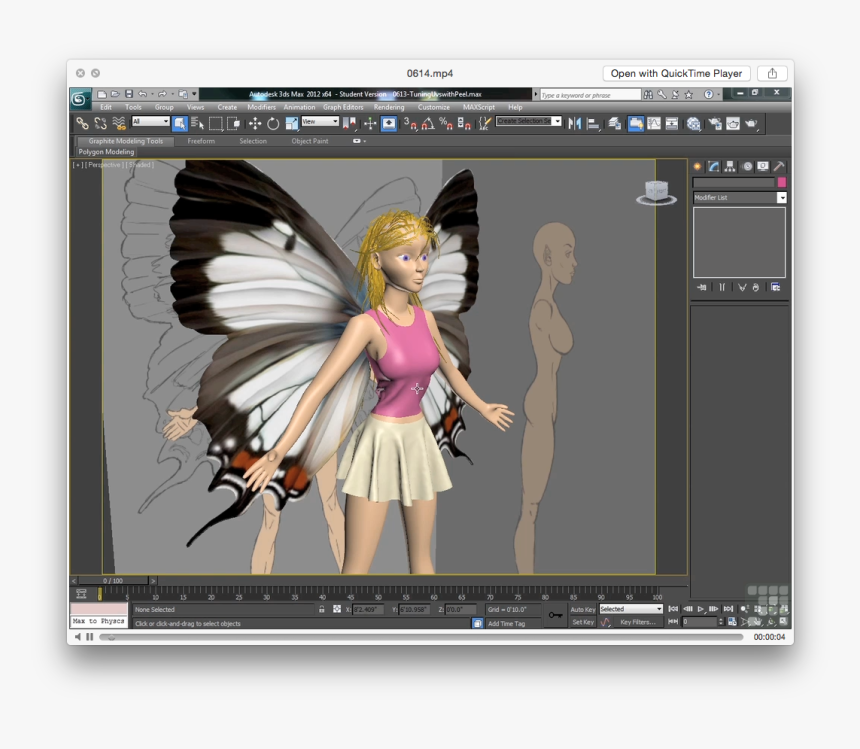Toggle the Snaps Toggle magnet icon
Viewport: 860px width, 749px height.
pyautogui.click(x=411, y=123)
